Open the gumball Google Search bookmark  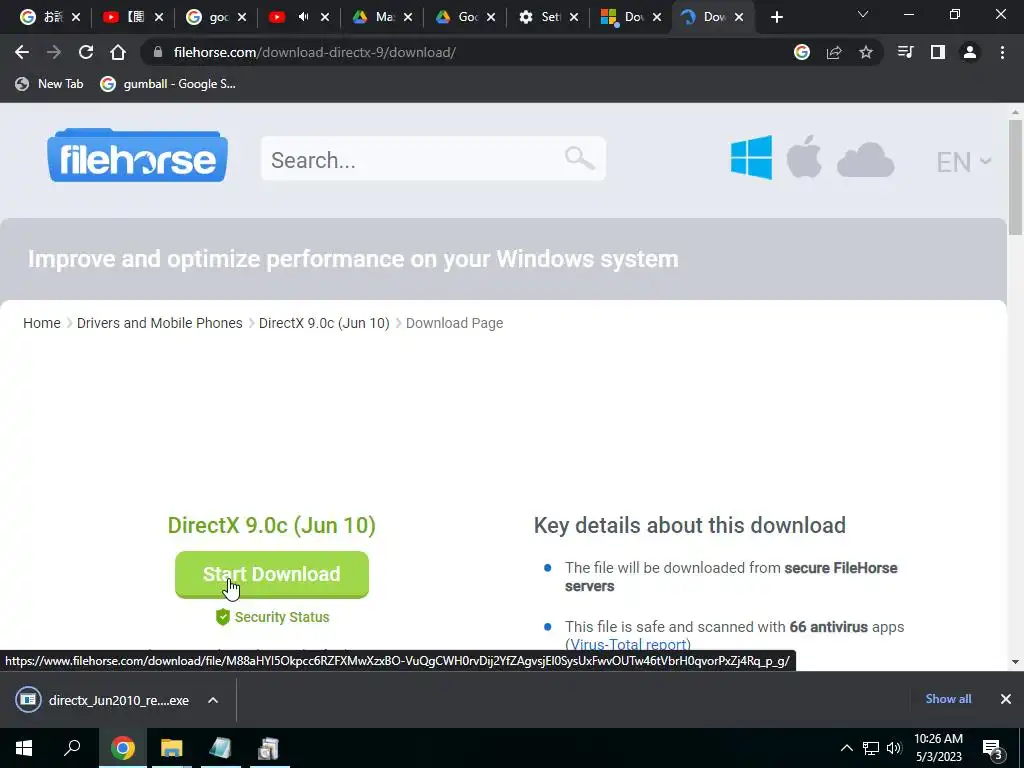pos(168,84)
